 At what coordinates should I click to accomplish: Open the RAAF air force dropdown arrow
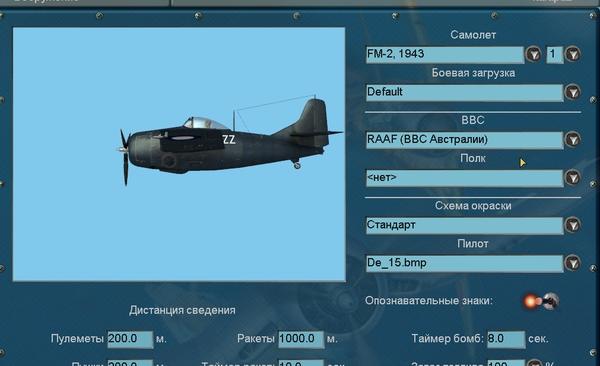tap(573, 140)
